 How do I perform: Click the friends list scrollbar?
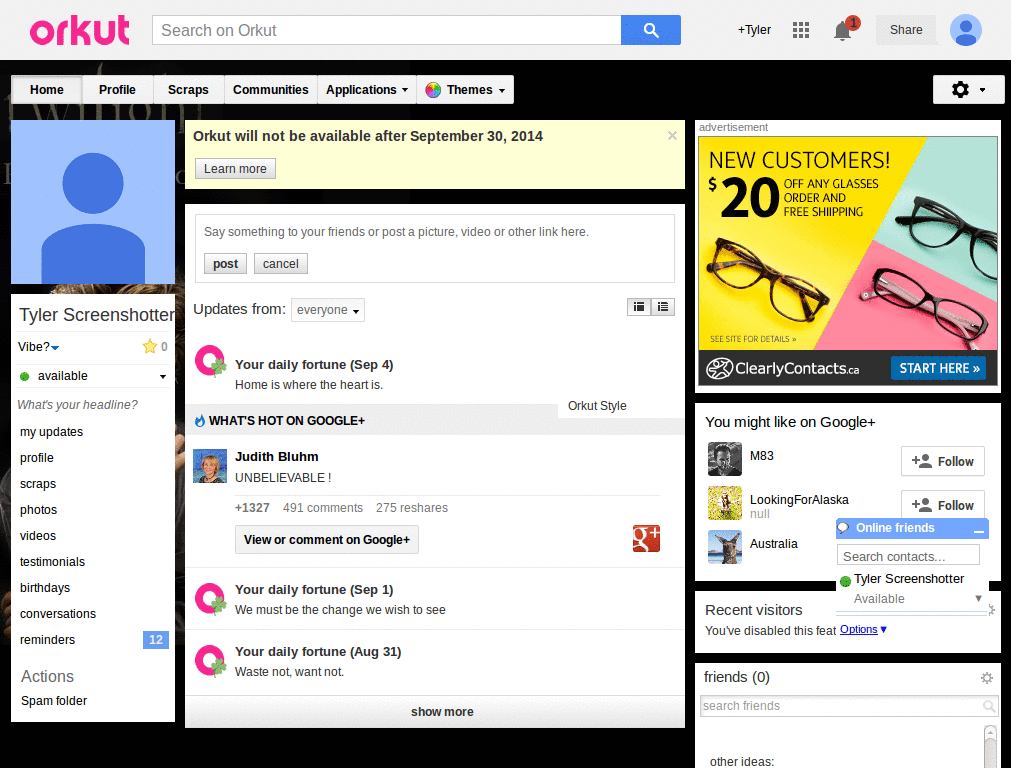pos(990,746)
